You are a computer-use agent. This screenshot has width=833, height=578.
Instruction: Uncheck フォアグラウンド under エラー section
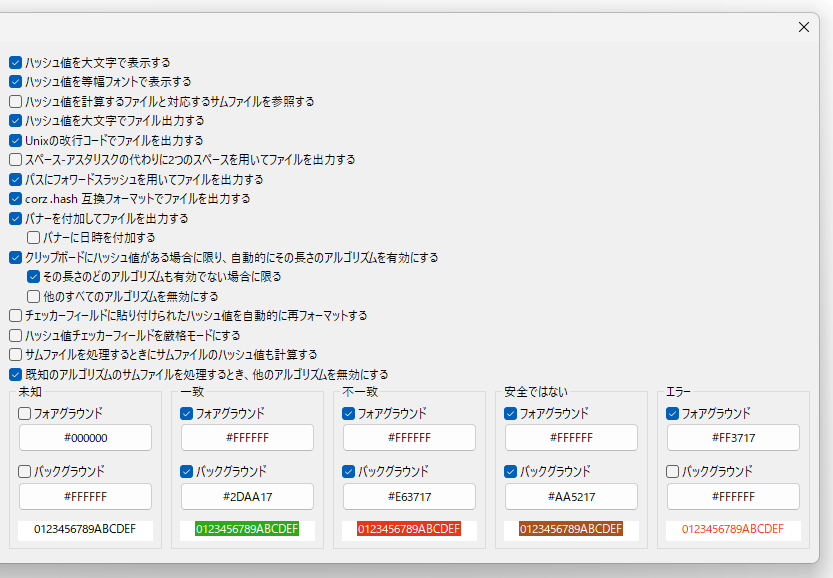[x=673, y=412]
